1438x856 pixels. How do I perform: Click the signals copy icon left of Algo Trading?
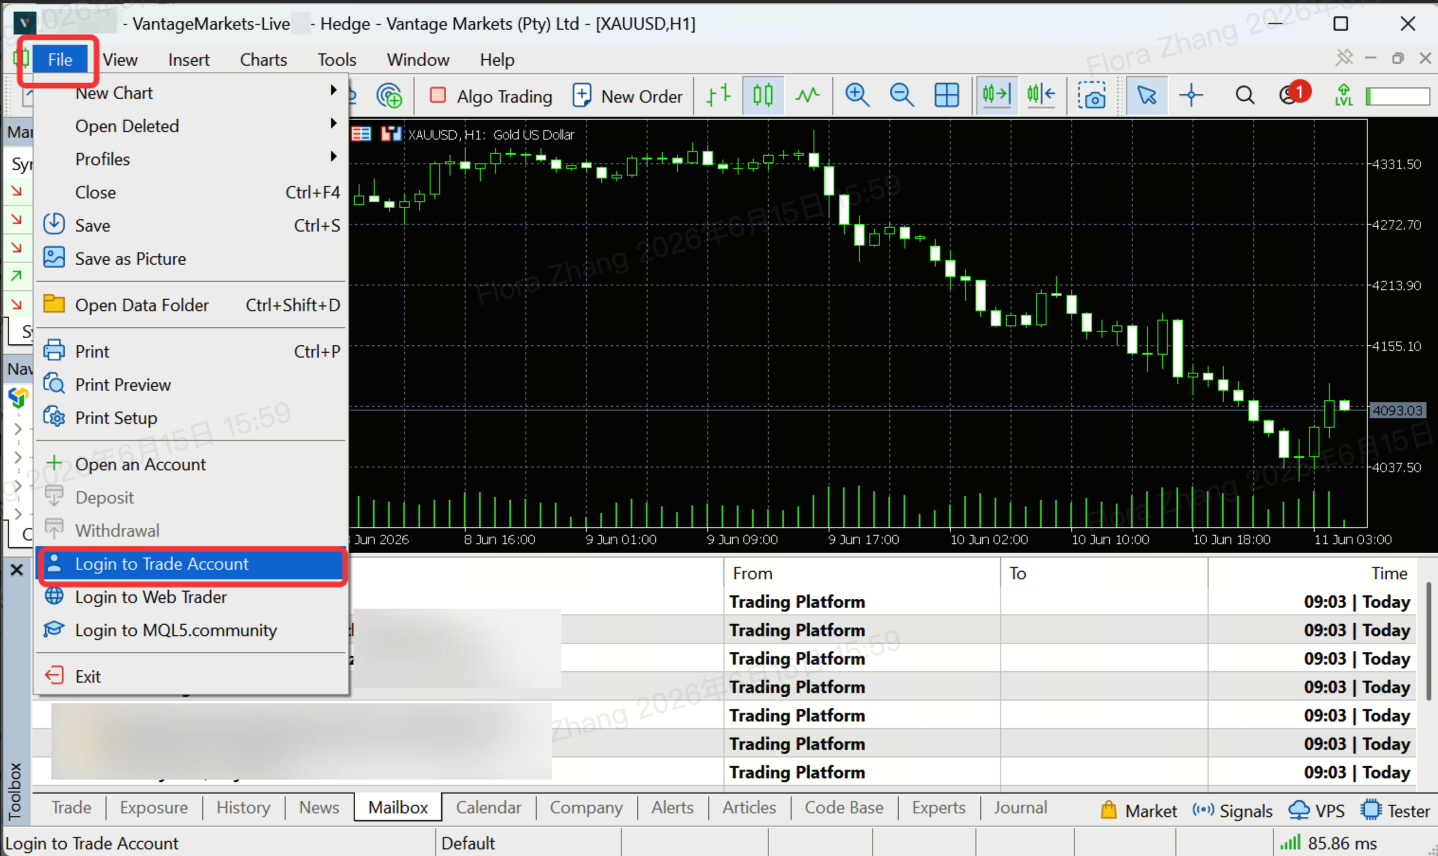[389, 96]
